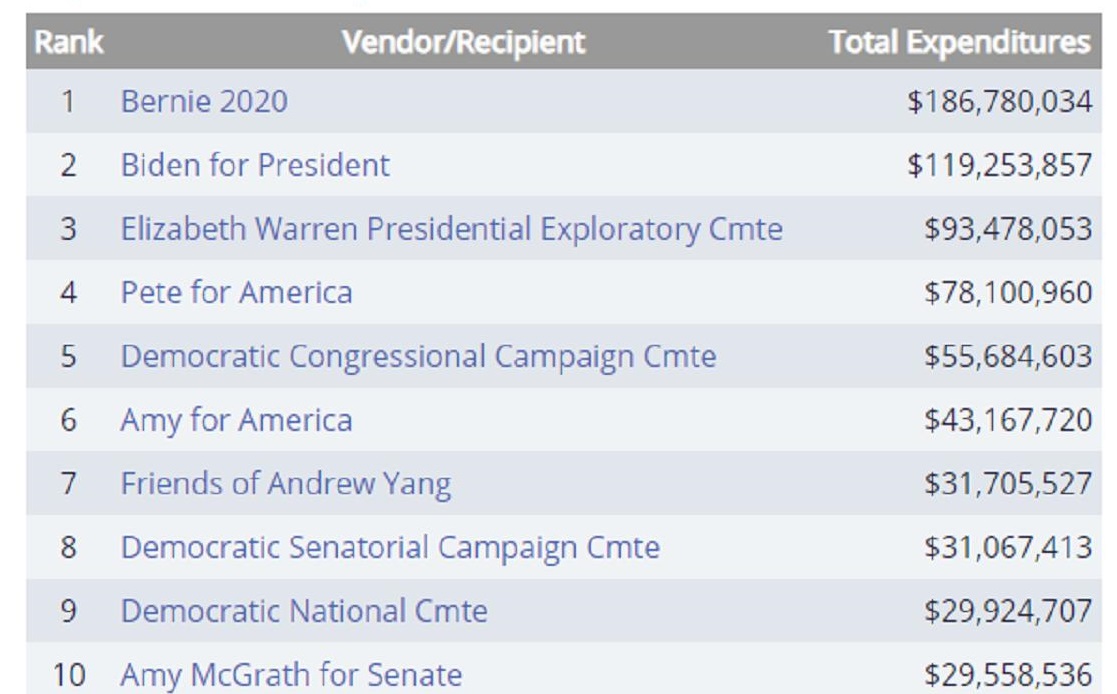Select Democratic Senatorial Campaign Cmte link

coord(390,548)
